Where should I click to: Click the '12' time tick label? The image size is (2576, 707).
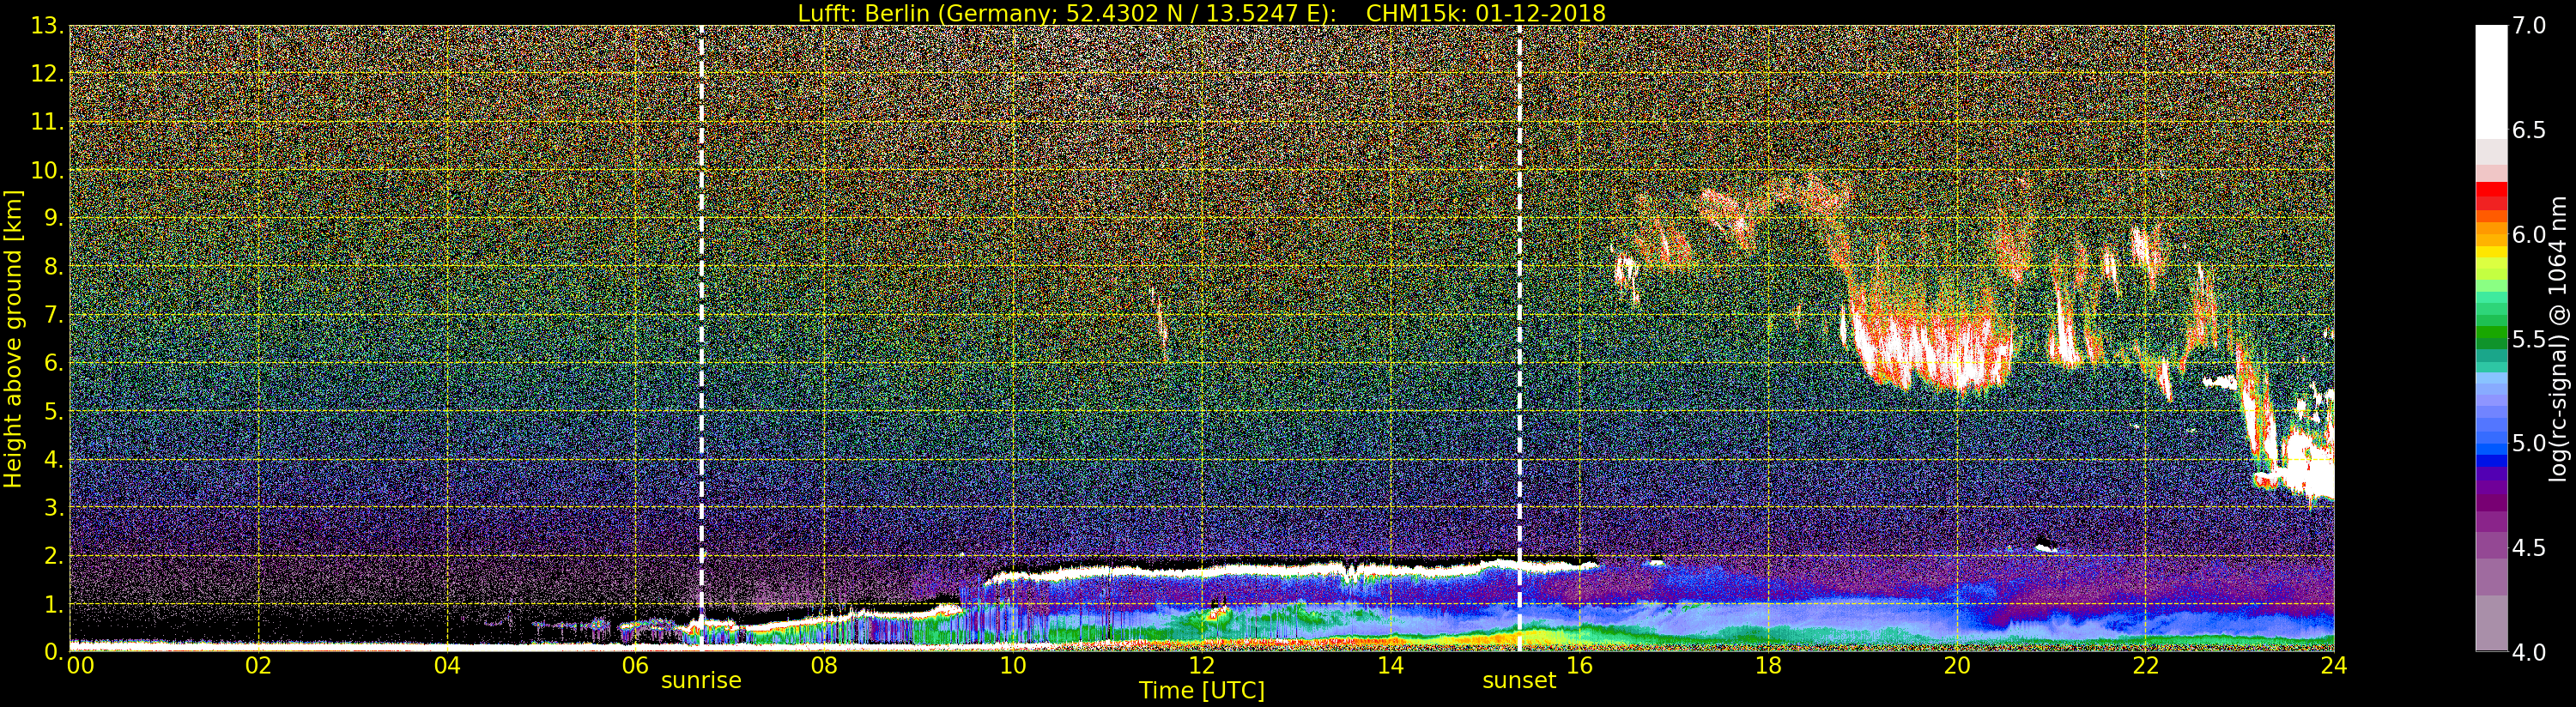click(1201, 665)
